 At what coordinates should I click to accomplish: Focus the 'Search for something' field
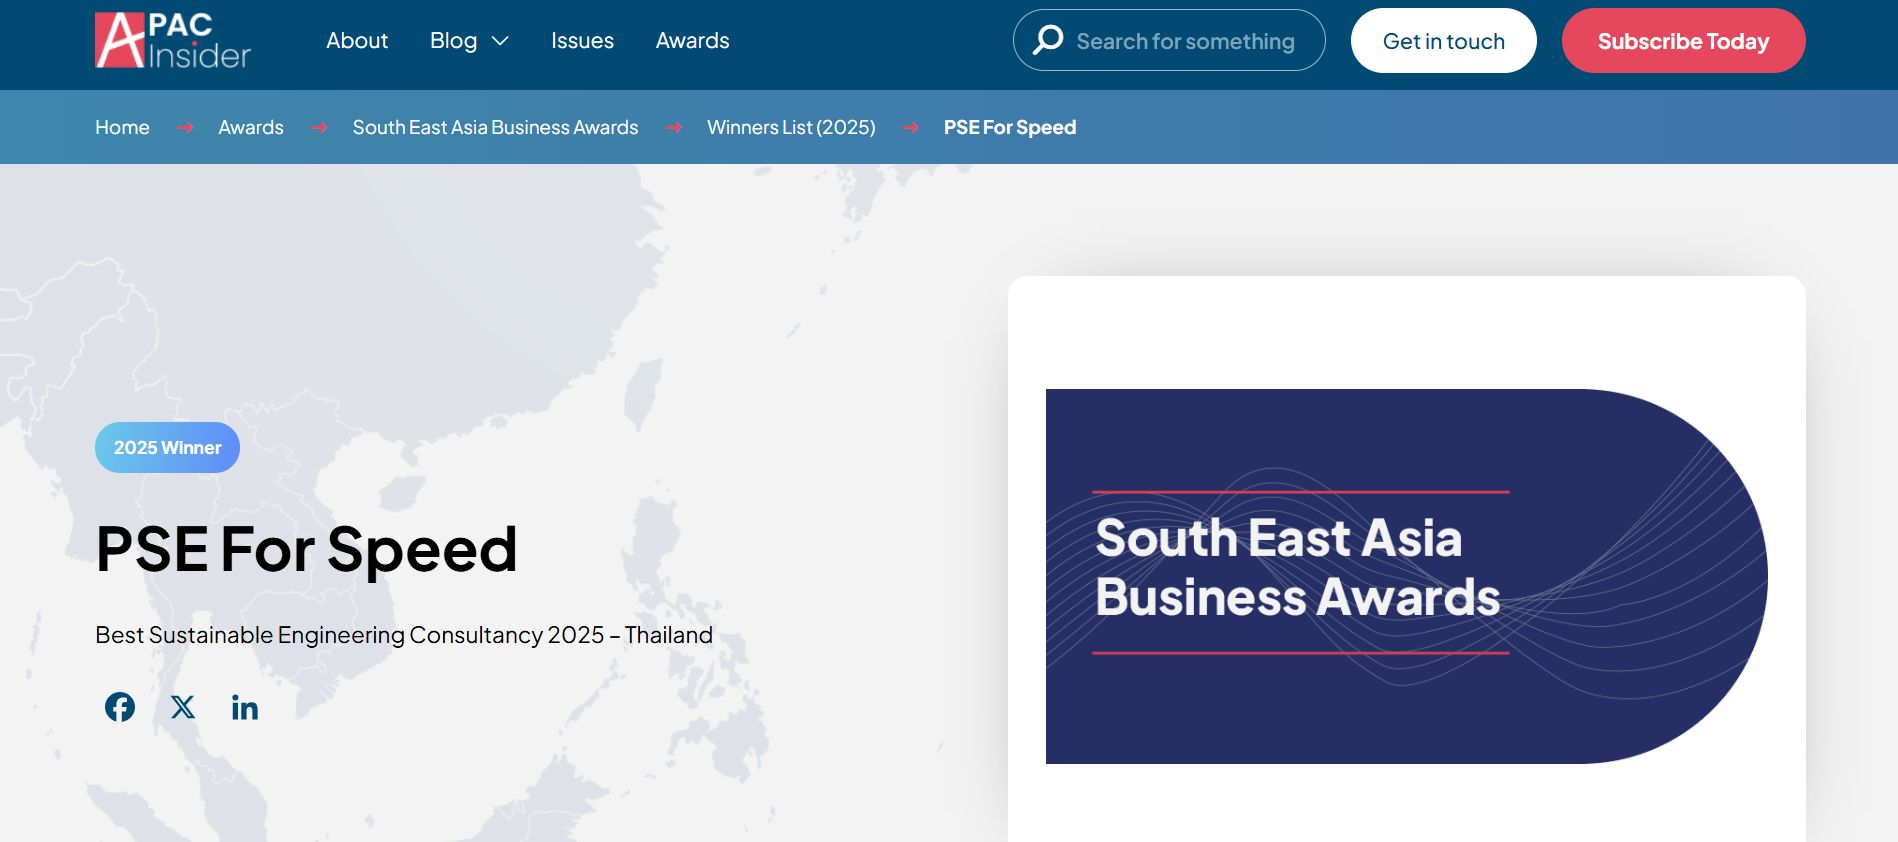1185,41
